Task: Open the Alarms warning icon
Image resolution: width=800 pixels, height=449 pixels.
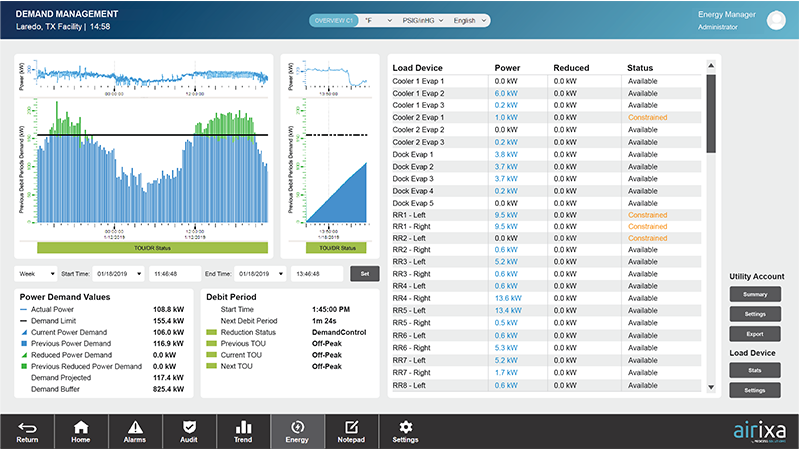Action: tap(135, 428)
